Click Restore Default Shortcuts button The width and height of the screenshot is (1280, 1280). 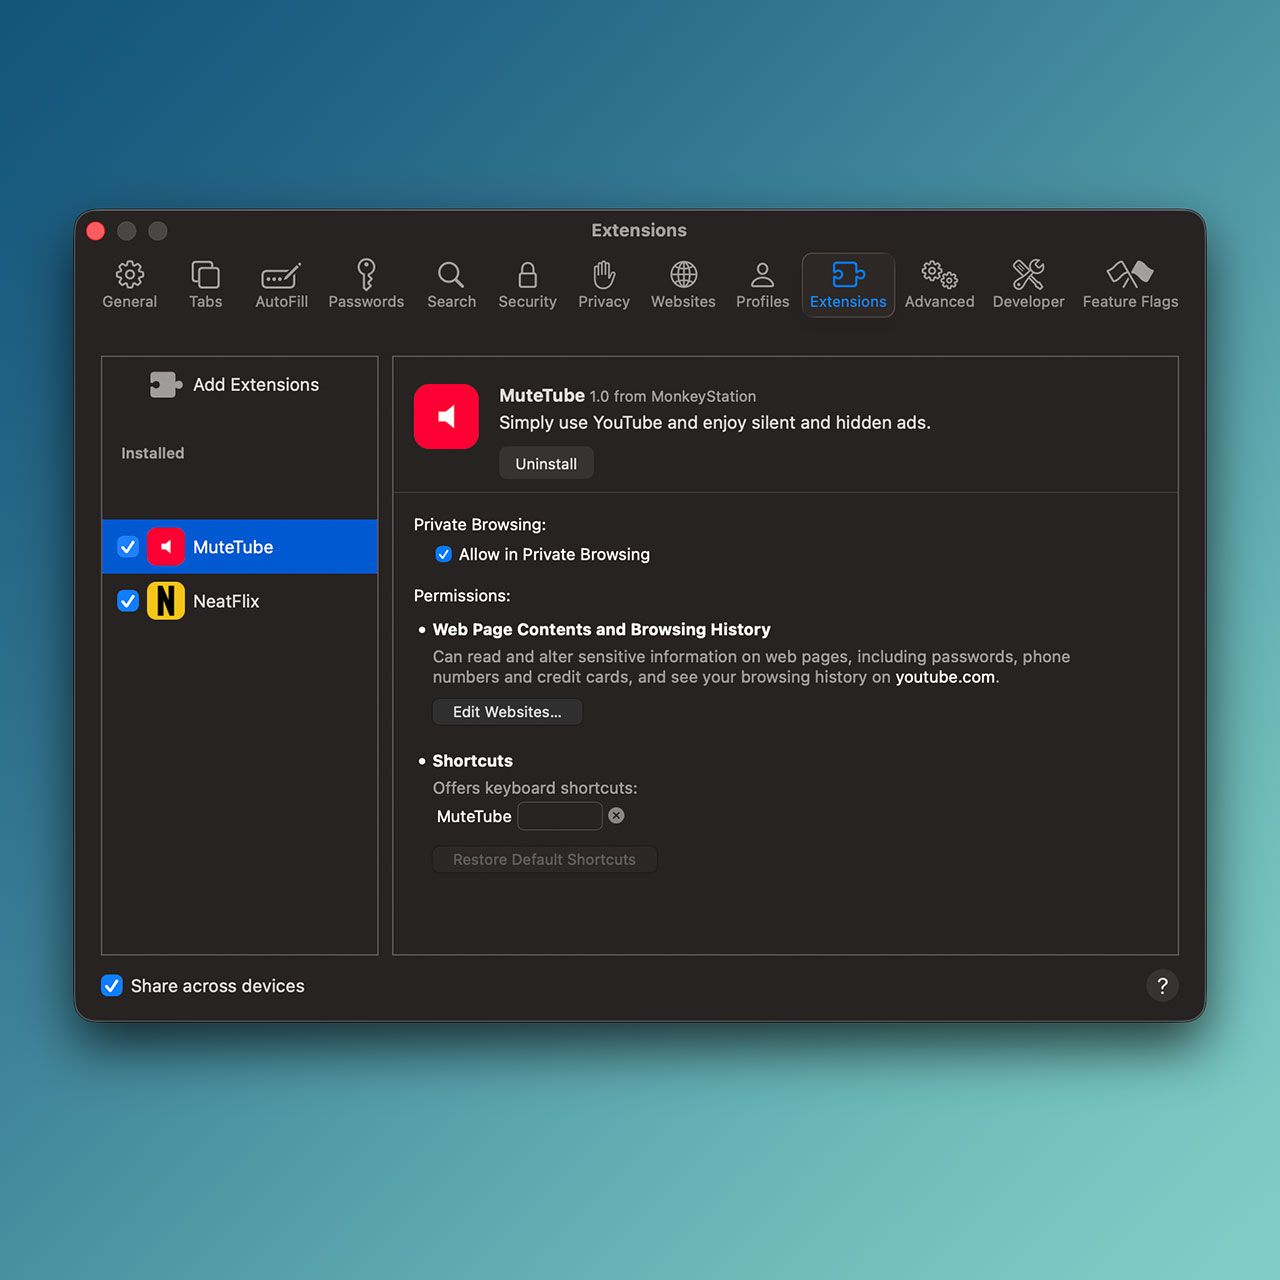coord(544,860)
